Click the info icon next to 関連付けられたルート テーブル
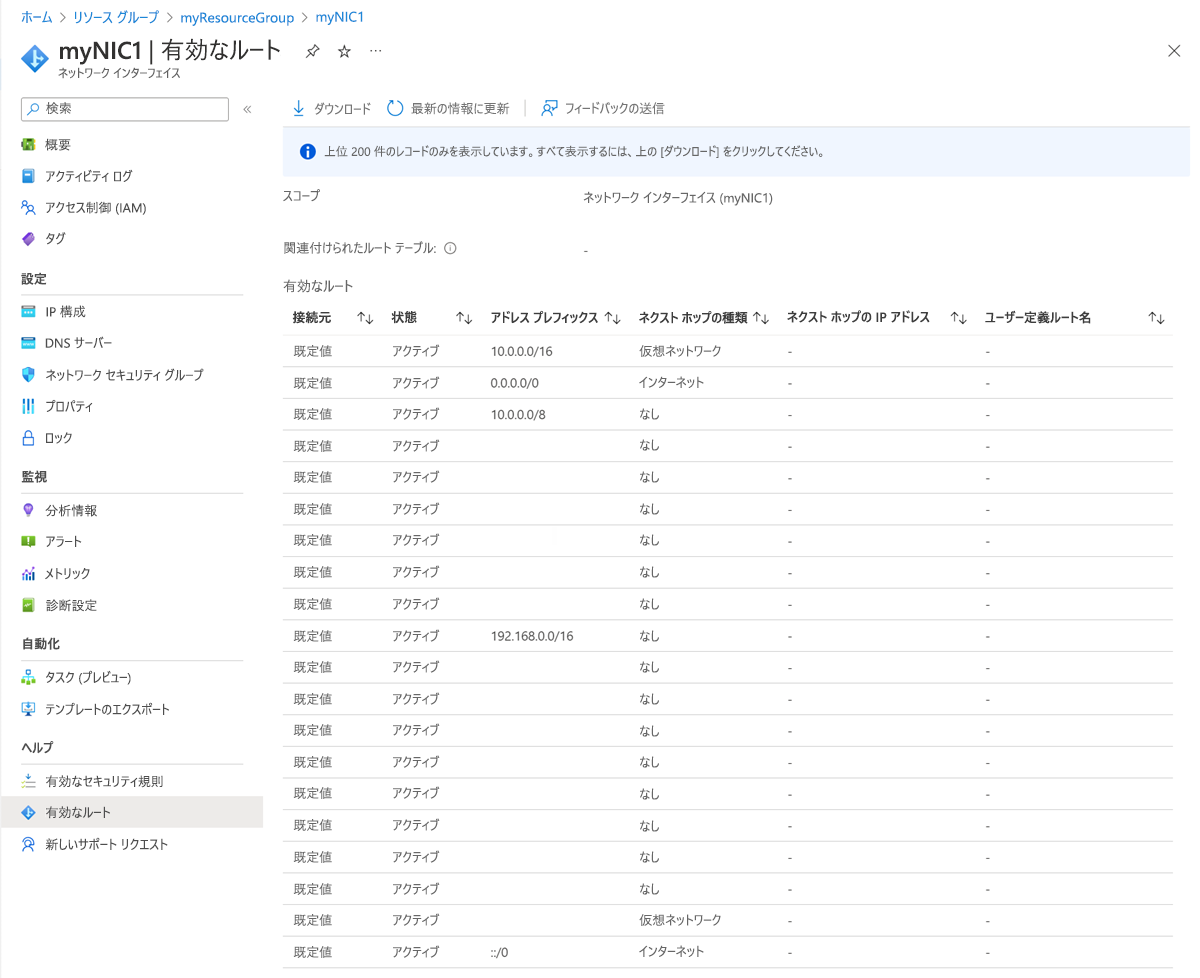This screenshot has height=978, width=1200. point(450,248)
